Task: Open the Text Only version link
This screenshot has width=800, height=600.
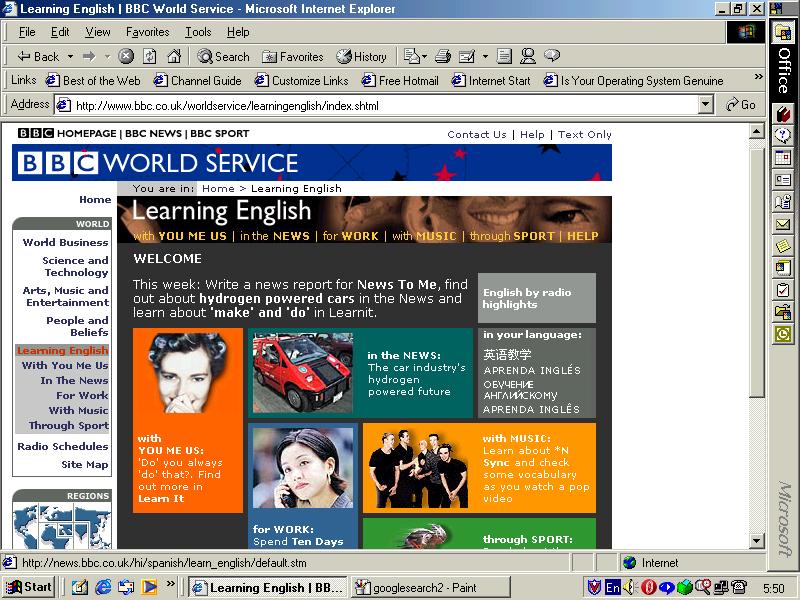Action: (x=584, y=135)
